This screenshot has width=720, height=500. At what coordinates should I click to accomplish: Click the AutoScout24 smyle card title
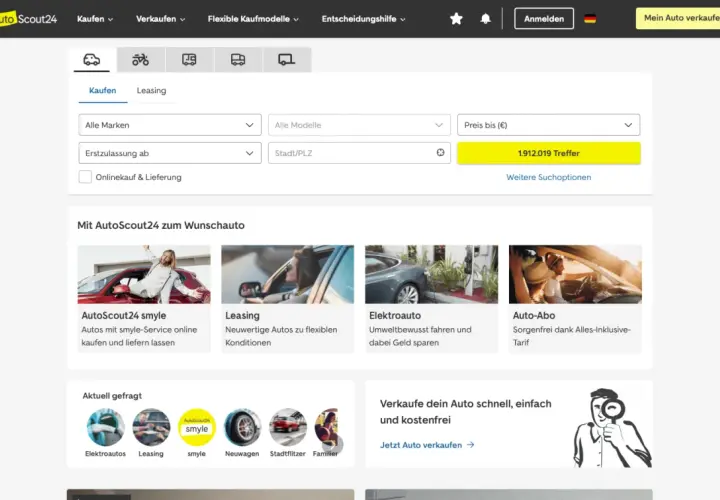tap(124, 315)
